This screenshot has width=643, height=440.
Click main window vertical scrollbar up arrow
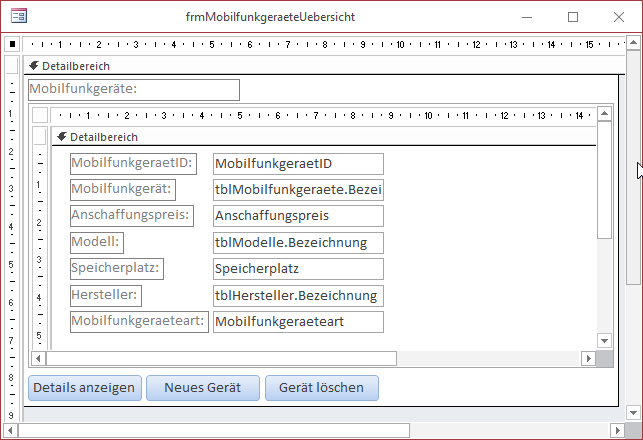click(x=634, y=43)
